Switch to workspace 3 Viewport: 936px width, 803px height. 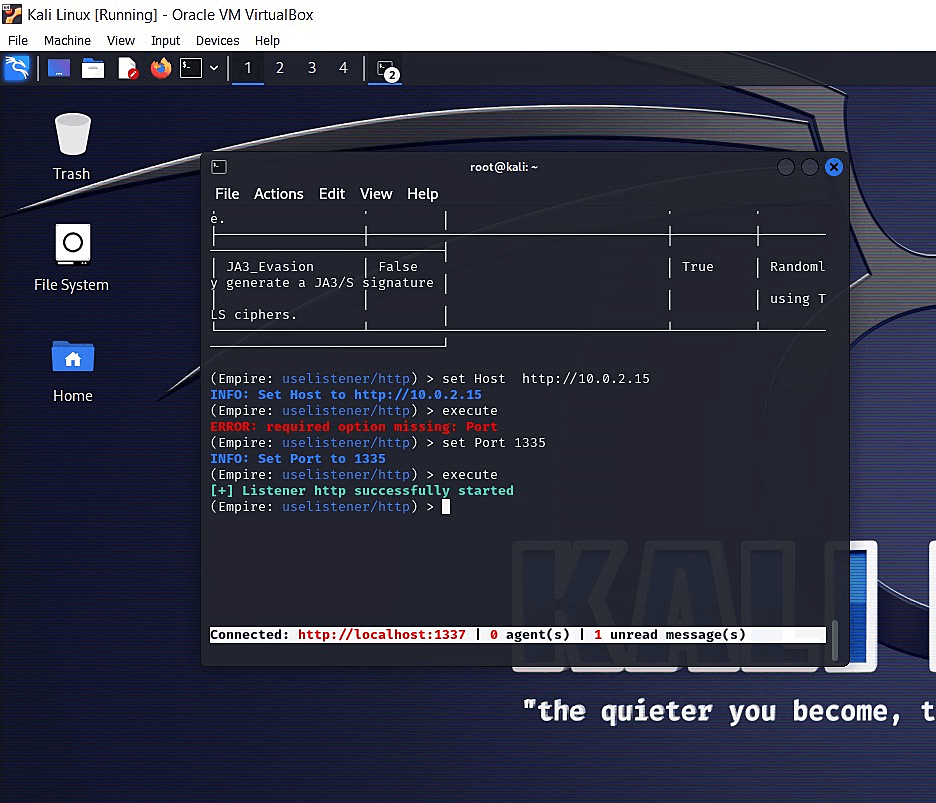pos(312,68)
